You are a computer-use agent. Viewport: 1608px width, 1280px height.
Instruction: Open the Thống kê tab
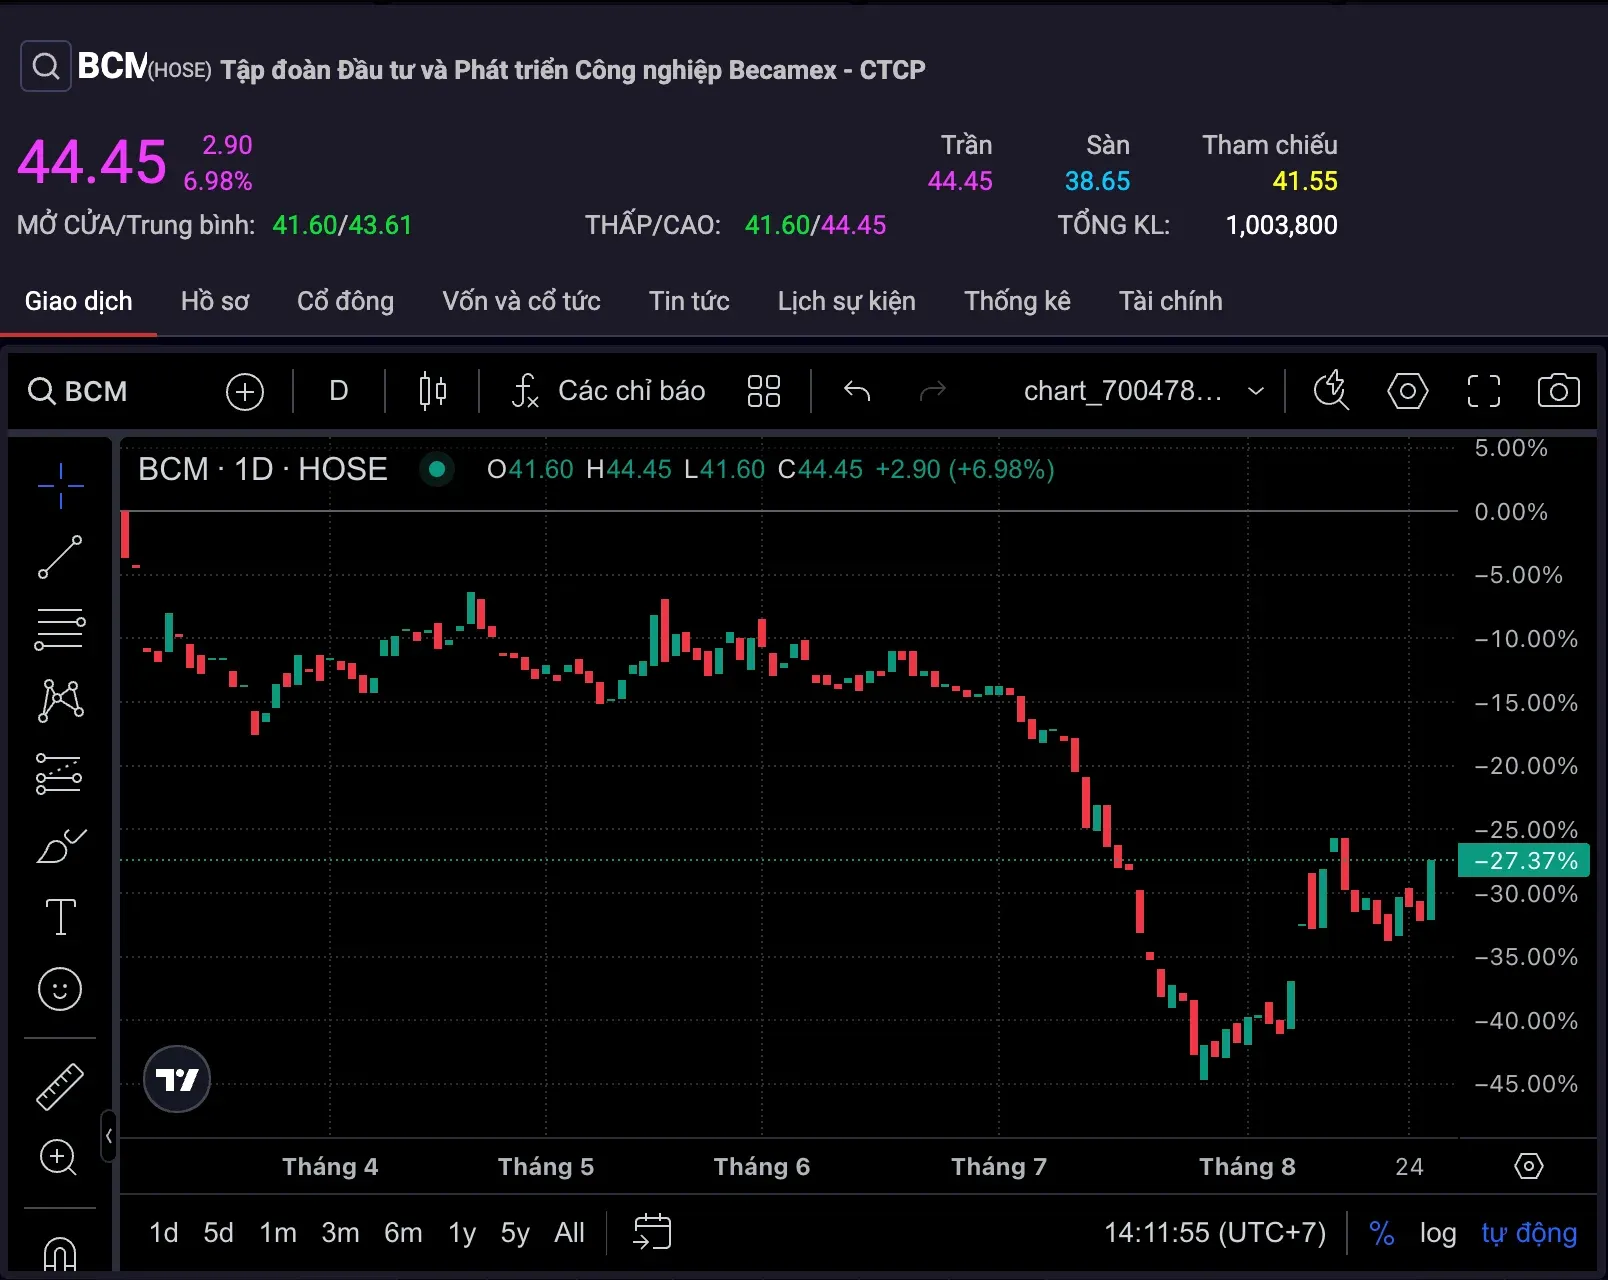[1017, 301]
